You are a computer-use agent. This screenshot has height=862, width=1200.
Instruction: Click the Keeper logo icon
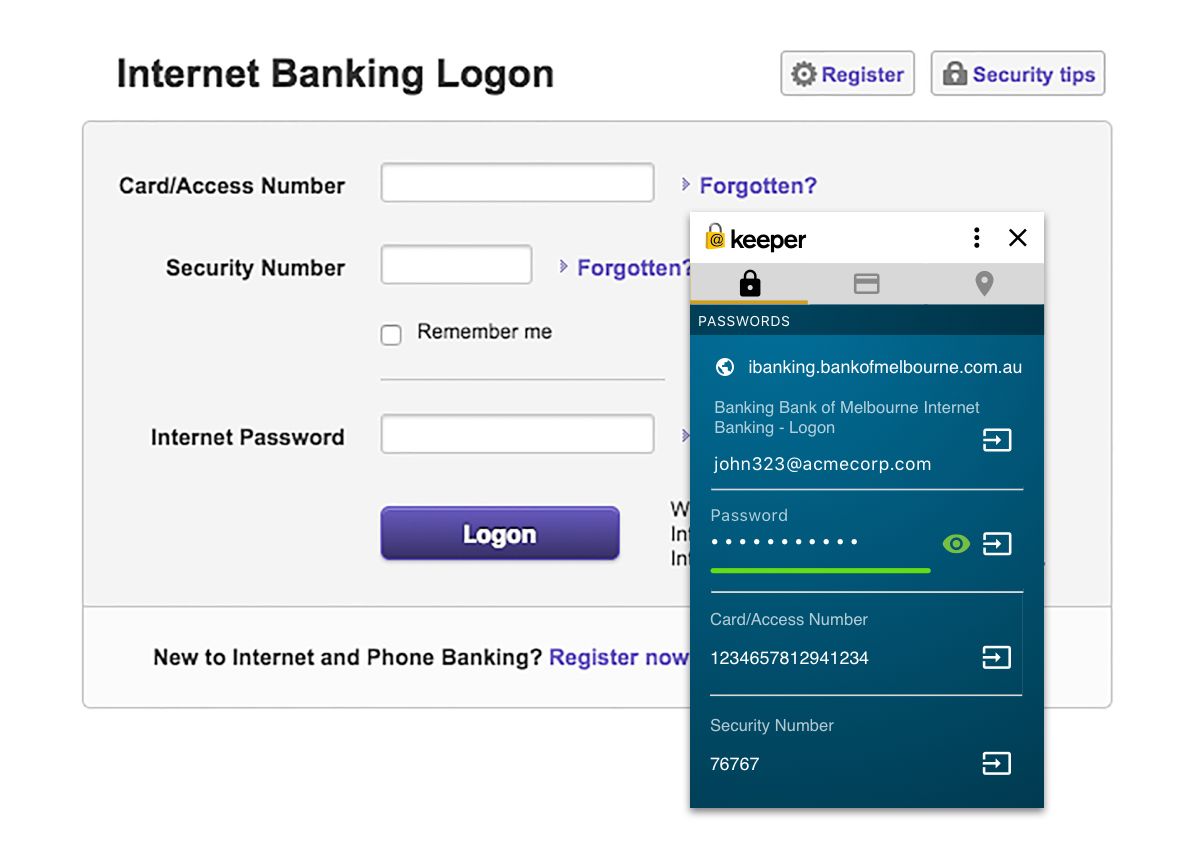715,238
